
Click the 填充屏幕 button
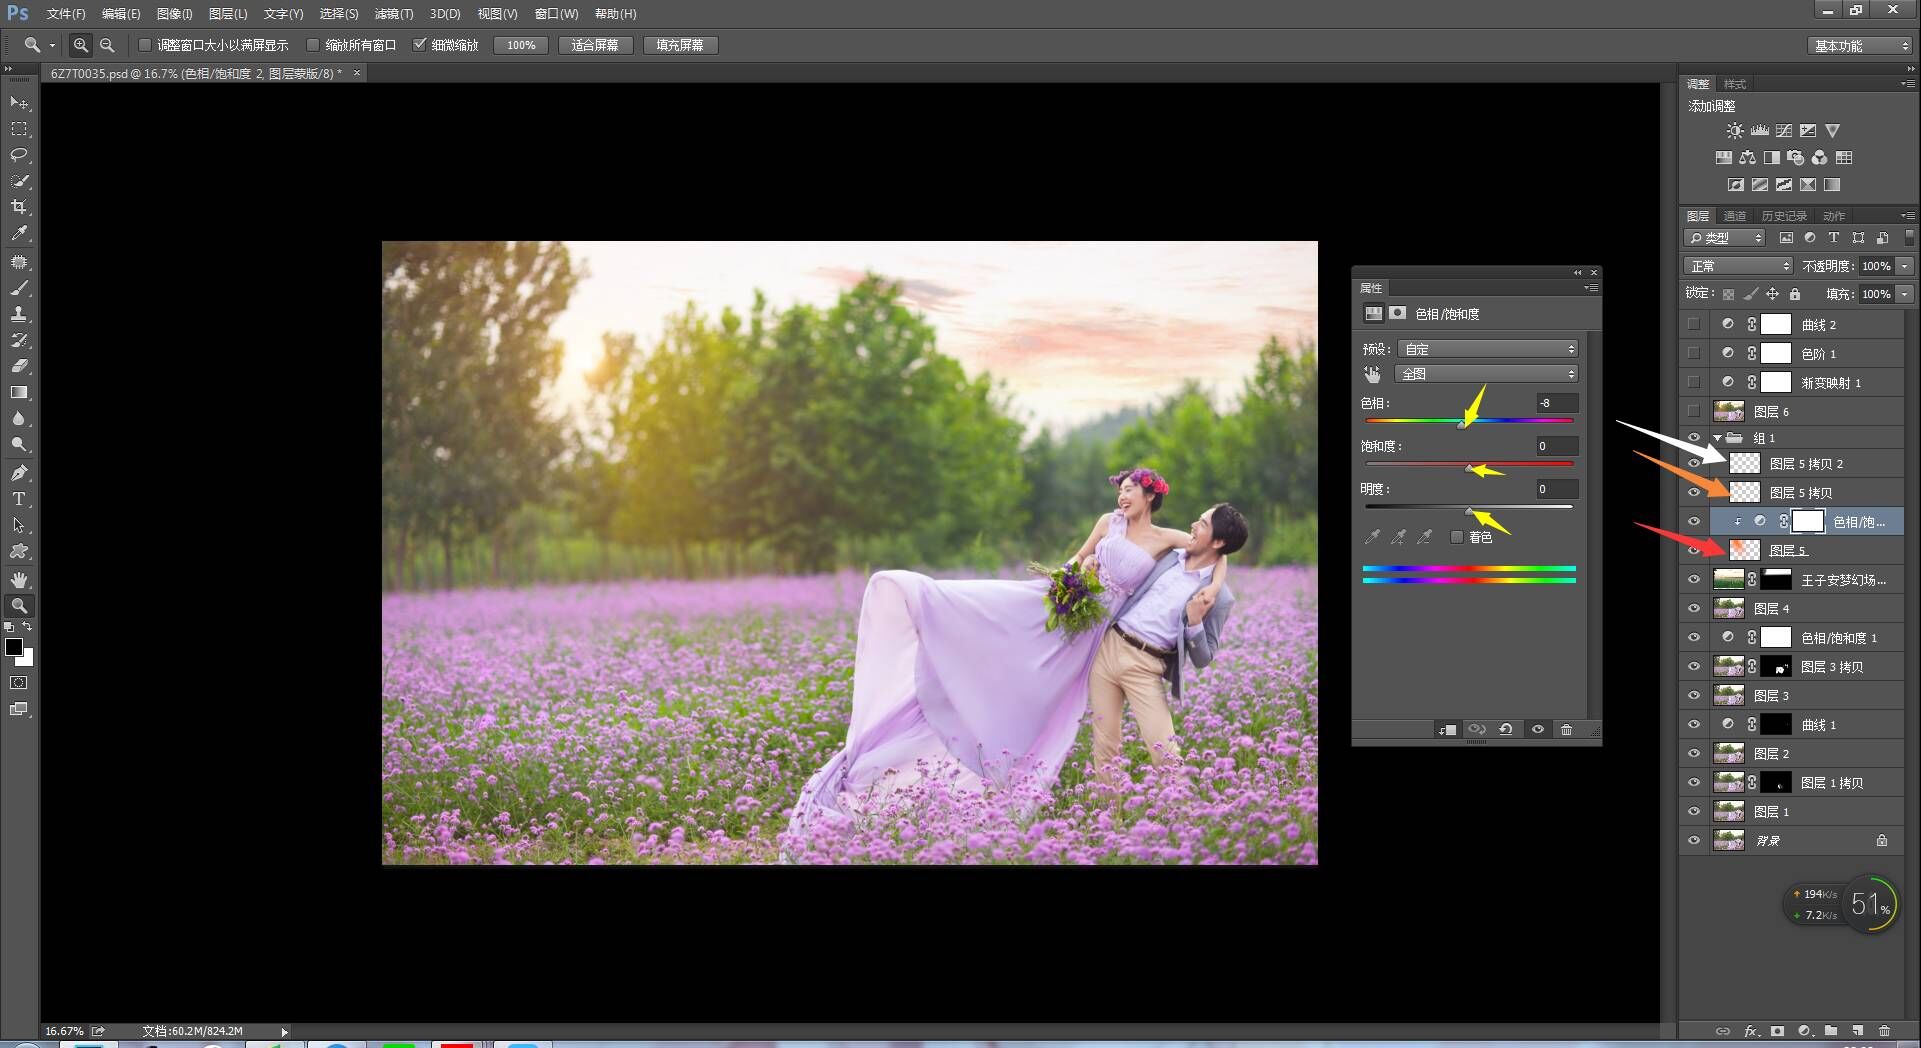(679, 45)
